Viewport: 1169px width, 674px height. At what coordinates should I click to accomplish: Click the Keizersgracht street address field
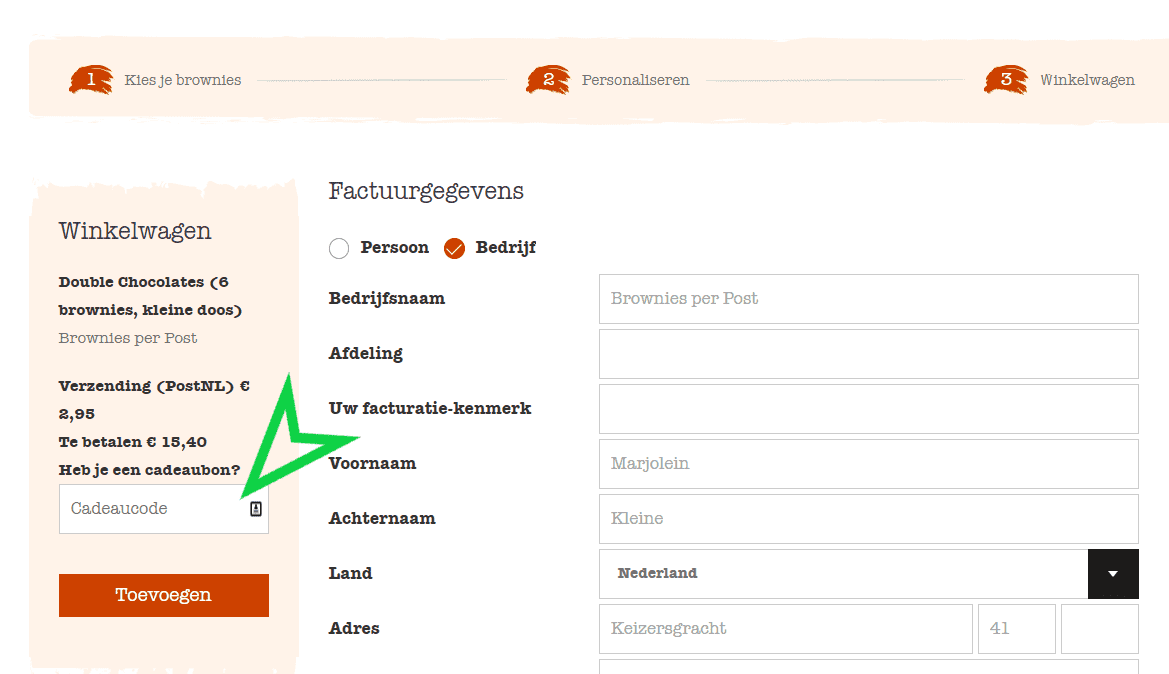click(x=785, y=629)
